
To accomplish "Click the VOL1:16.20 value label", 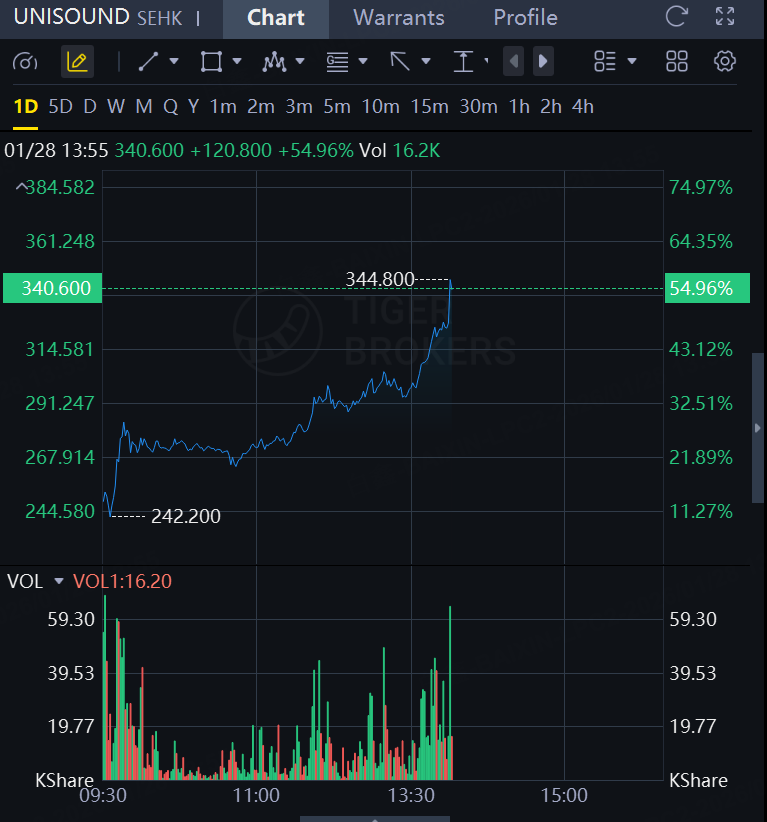I will tap(122, 581).
